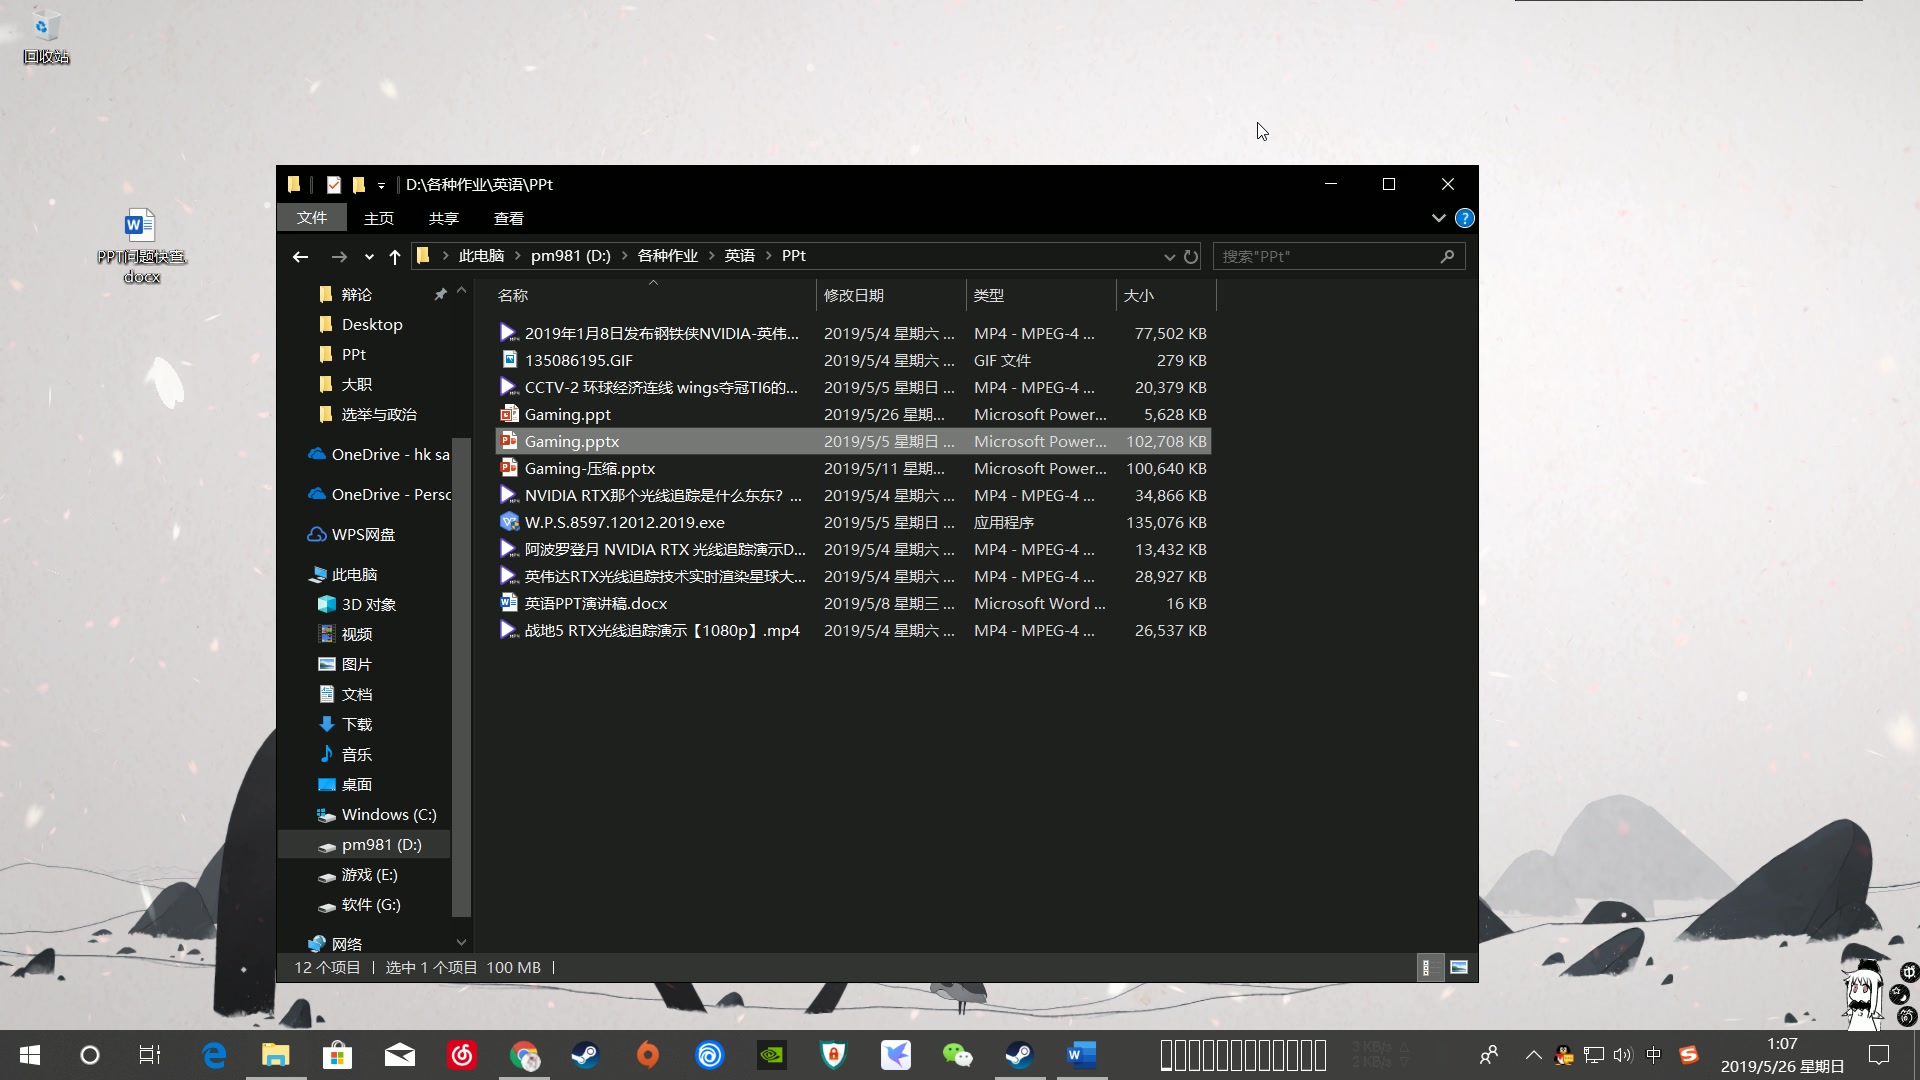Open the 文件 menu tab
This screenshot has height=1080, width=1920.
click(x=312, y=218)
